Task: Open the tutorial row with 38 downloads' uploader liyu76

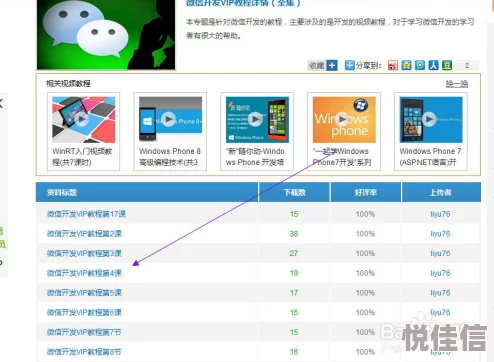Action: coord(440,234)
